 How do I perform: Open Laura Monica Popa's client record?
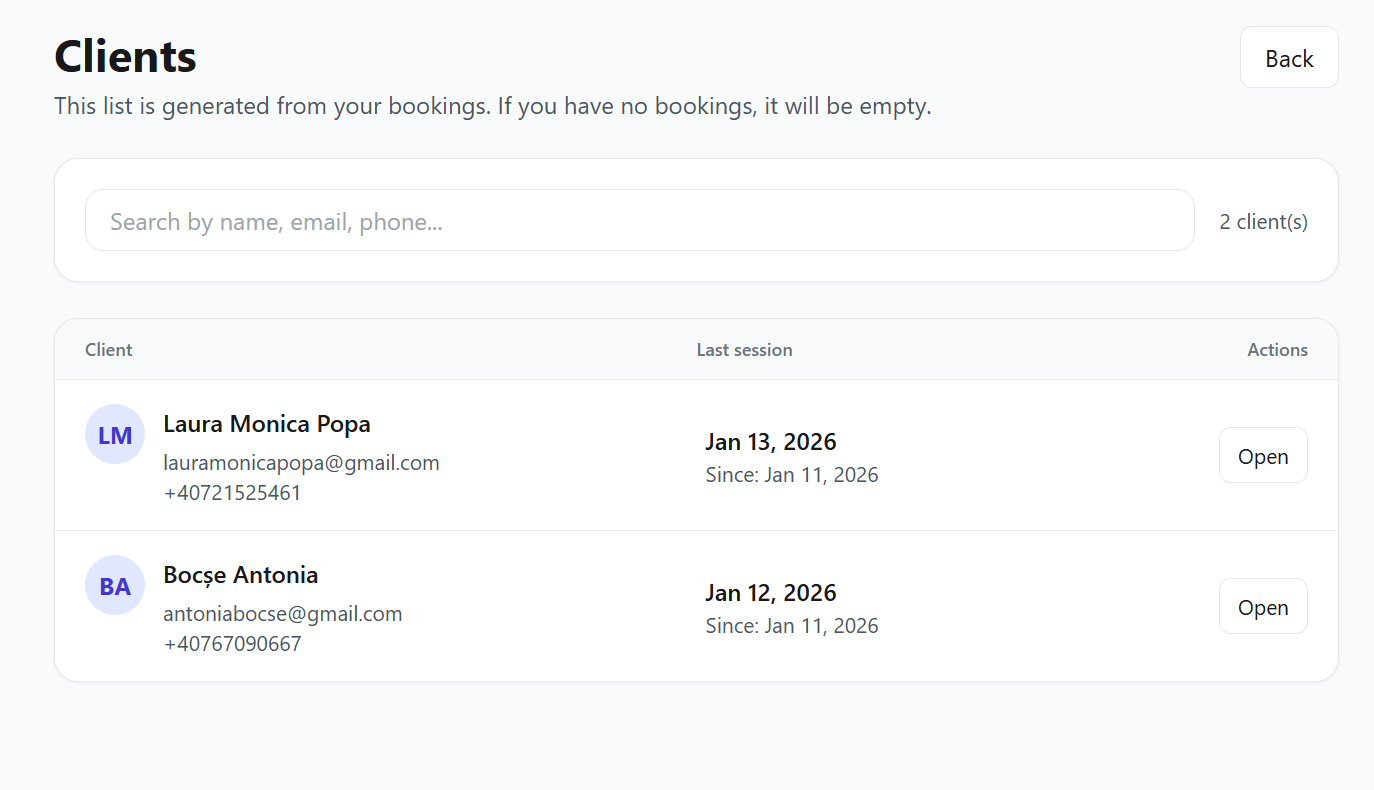pyautogui.click(x=1262, y=456)
